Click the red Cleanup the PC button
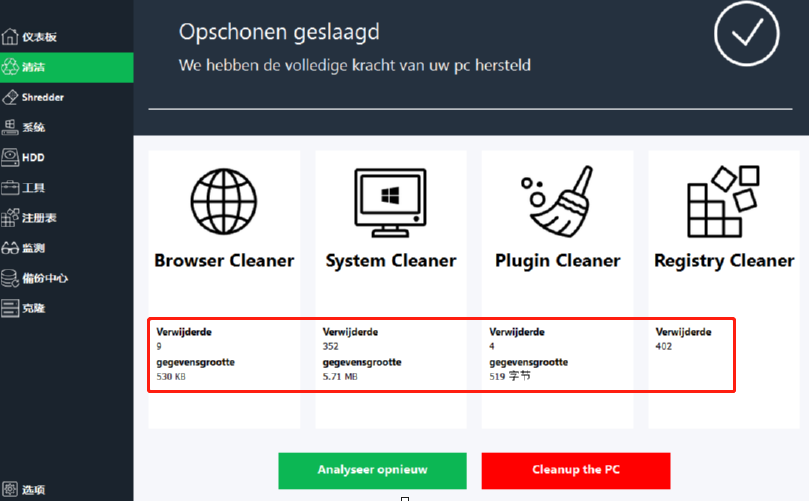This screenshot has width=809, height=501. click(575, 469)
